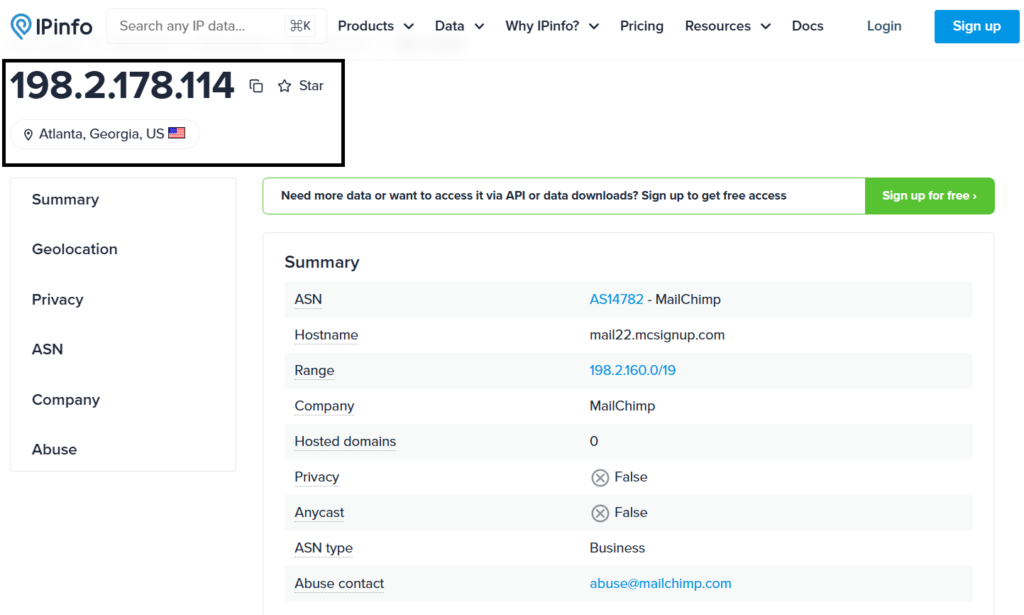Select Privacy in the sidebar
1024x615 pixels.
[57, 300]
